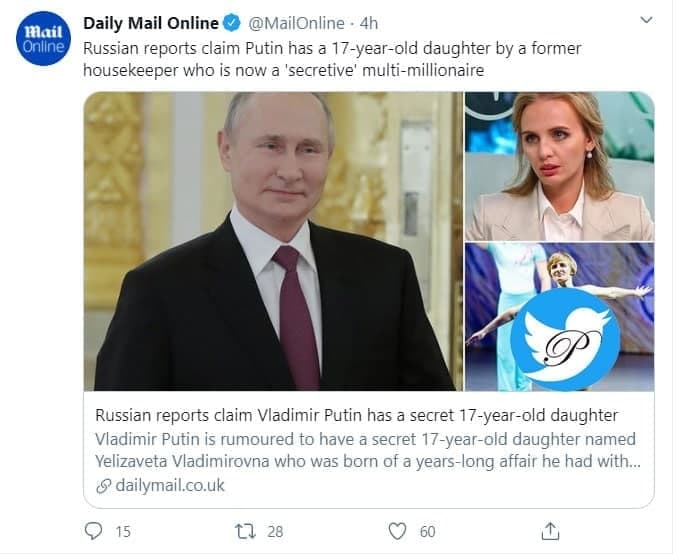View the blonde woman photo thumbnail
This screenshot has width=678, height=554.
click(559, 166)
